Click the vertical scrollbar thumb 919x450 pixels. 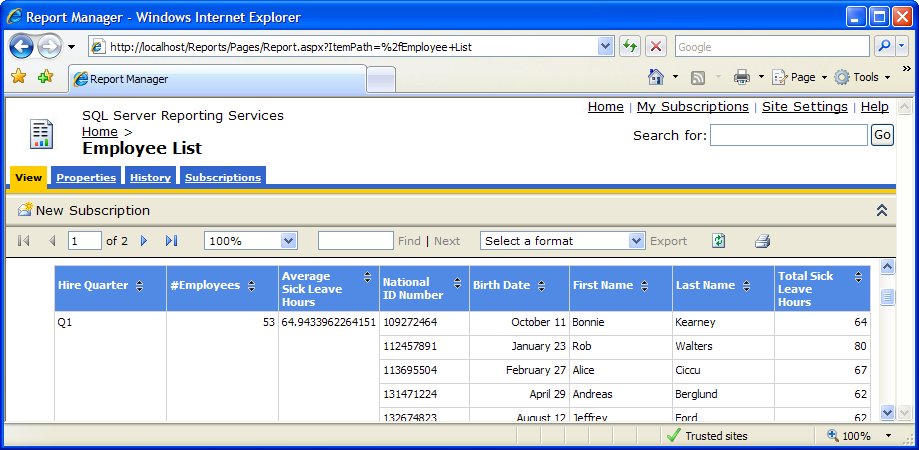[887, 297]
